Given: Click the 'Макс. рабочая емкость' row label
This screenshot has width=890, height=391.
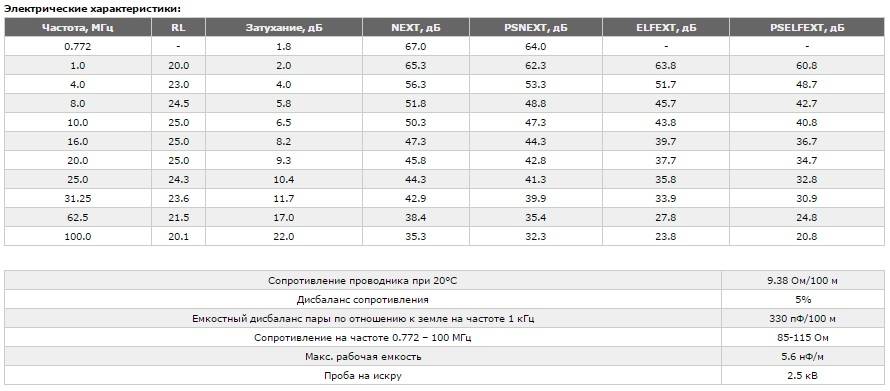Looking at the screenshot, I should 363,356.
